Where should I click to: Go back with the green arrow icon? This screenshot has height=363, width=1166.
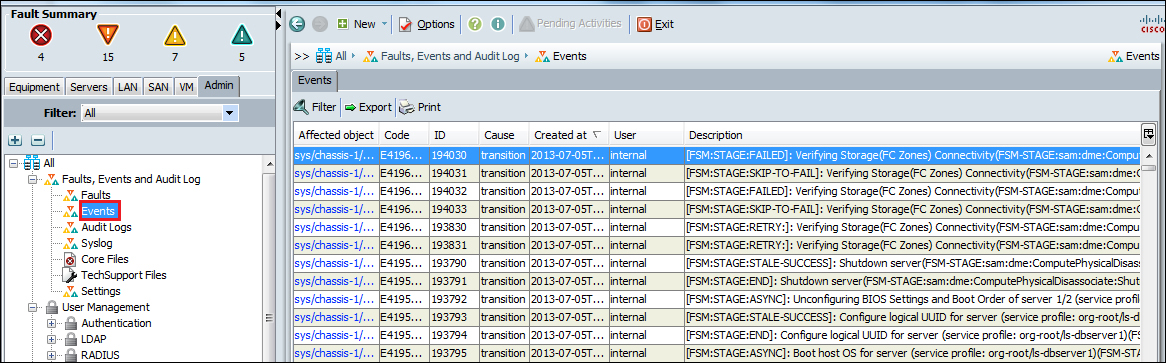pyautogui.click(x=297, y=24)
